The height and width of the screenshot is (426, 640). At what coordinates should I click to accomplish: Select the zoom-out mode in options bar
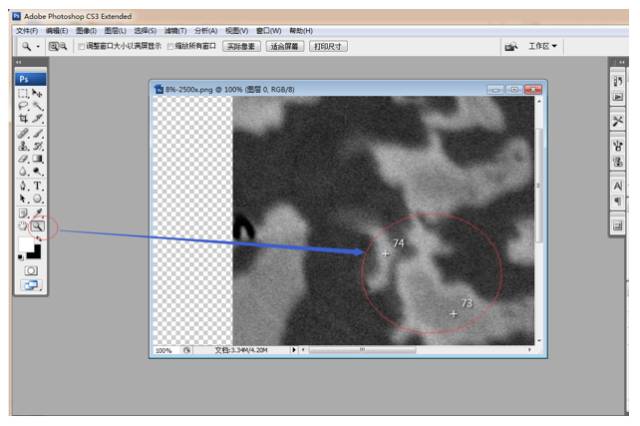(x=62, y=46)
